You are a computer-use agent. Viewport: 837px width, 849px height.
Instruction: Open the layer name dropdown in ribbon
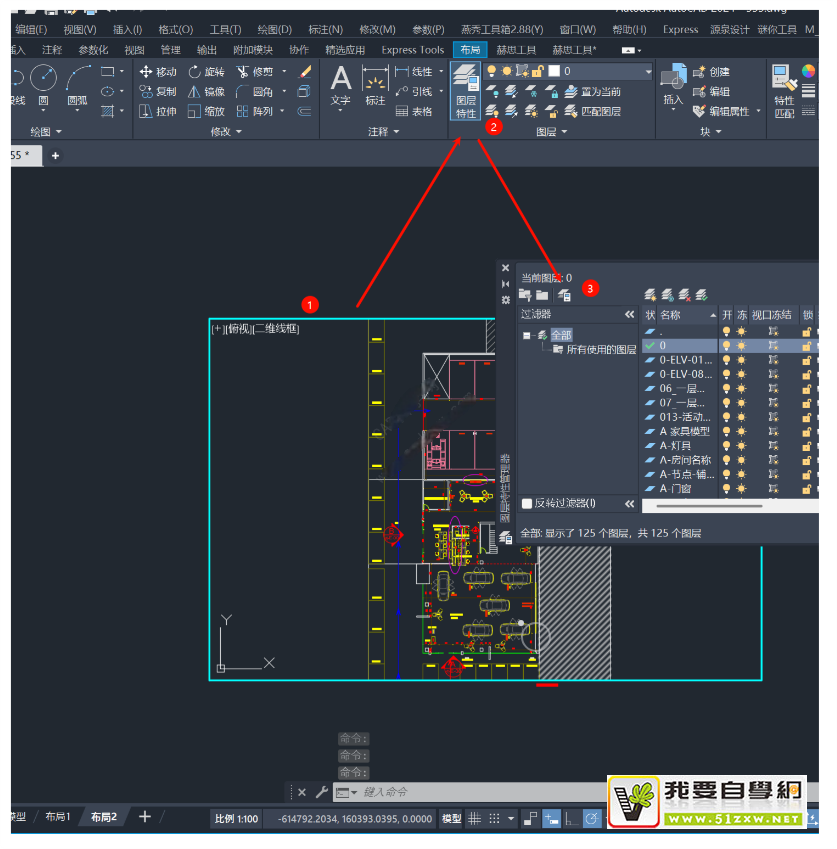[x=648, y=72]
